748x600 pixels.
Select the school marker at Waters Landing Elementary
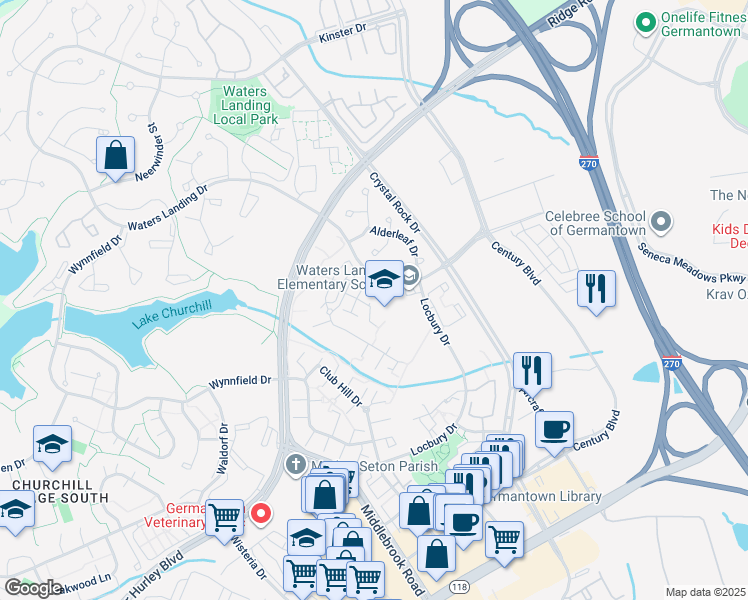click(384, 281)
